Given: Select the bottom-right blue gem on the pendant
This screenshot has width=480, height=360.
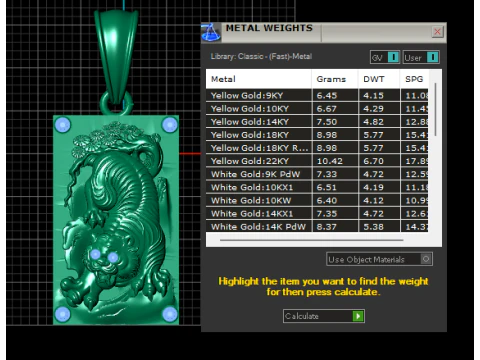Looking at the screenshot, I should click(169, 314).
